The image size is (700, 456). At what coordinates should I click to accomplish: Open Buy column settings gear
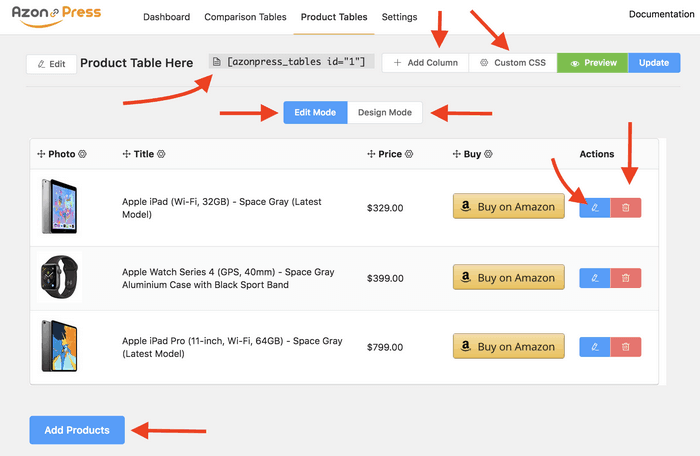click(488, 154)
